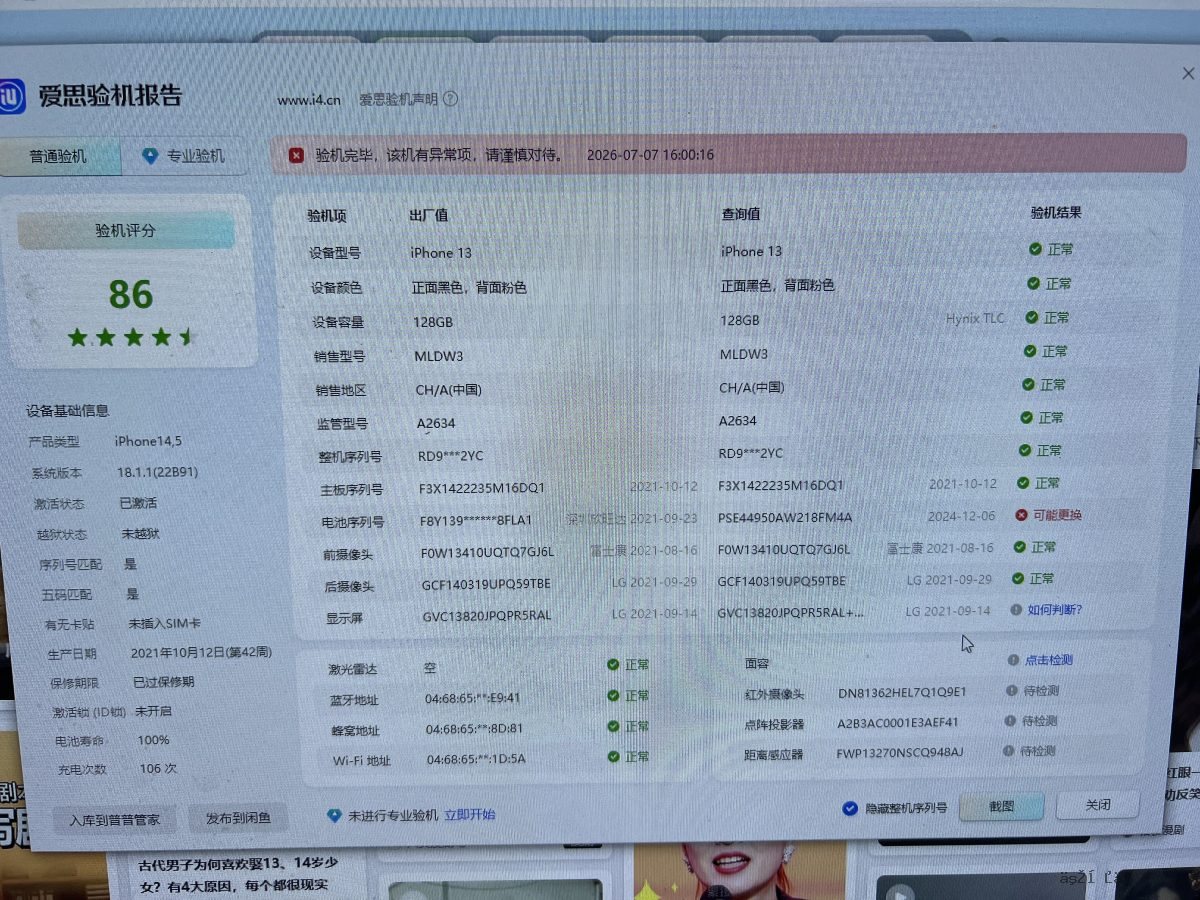Click the green check icon for 设备颜色 row
Image resolution: width=1200 pixels, height=900 pixels.
1034,284
